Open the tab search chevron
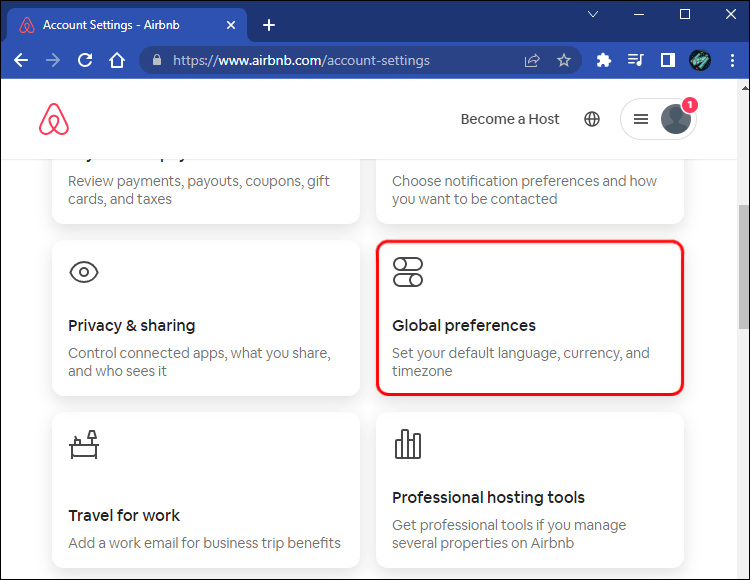The image size is (750, 580). pos(593,14)
